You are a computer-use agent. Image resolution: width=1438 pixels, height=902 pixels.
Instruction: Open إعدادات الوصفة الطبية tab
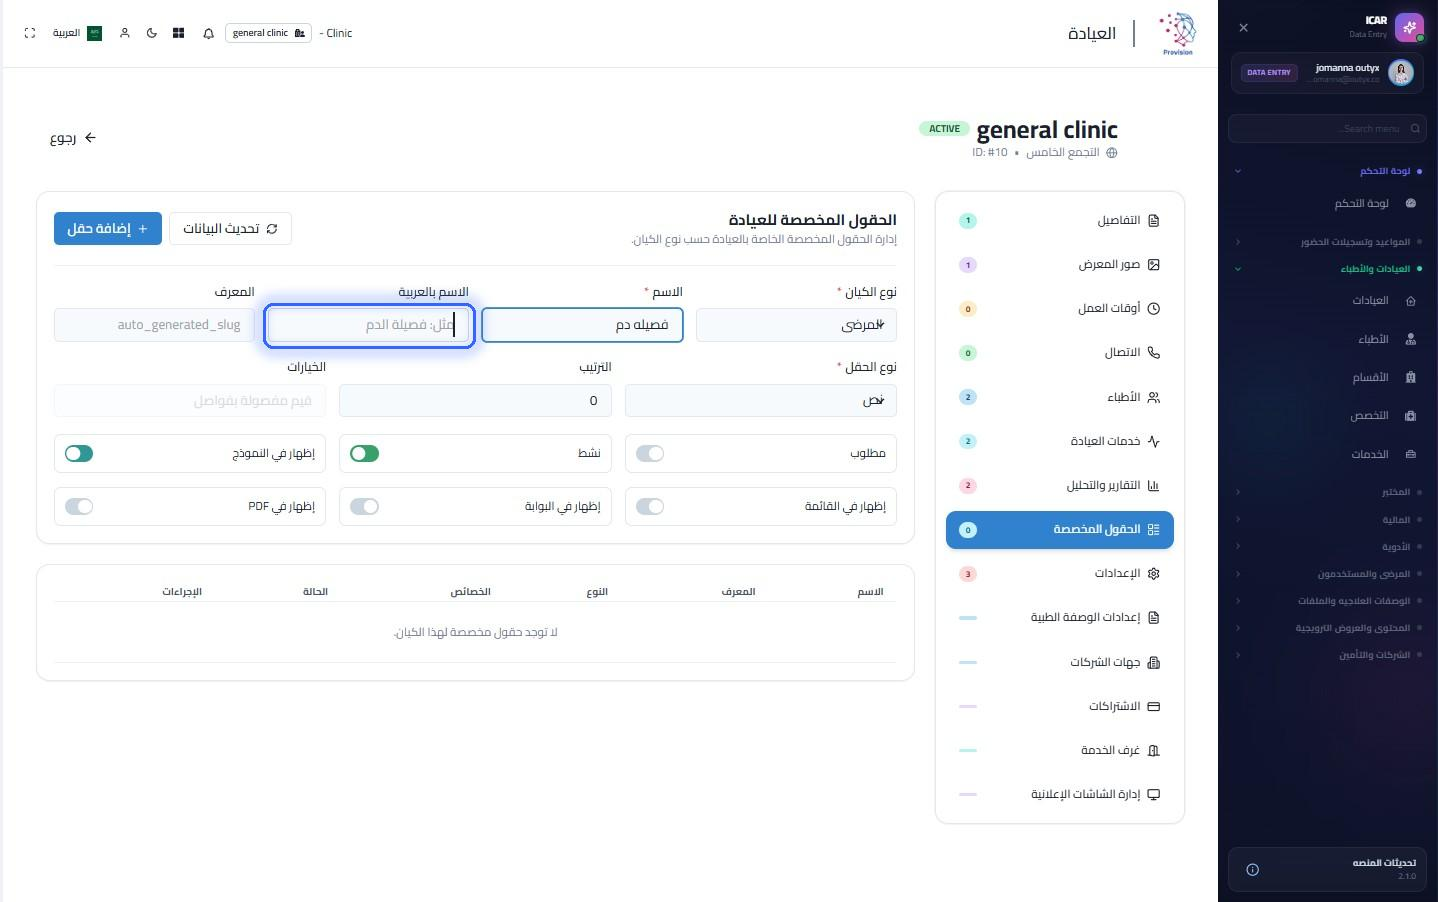pyautogui.click(x=1060, y=618)
